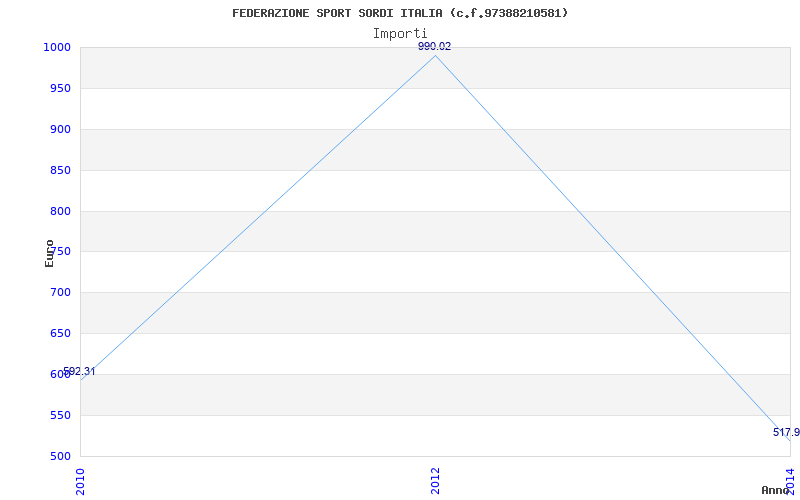The image size is (800, 500).
Task: Click the 550 y-axis tick label
Action: [x=60, y=415]
